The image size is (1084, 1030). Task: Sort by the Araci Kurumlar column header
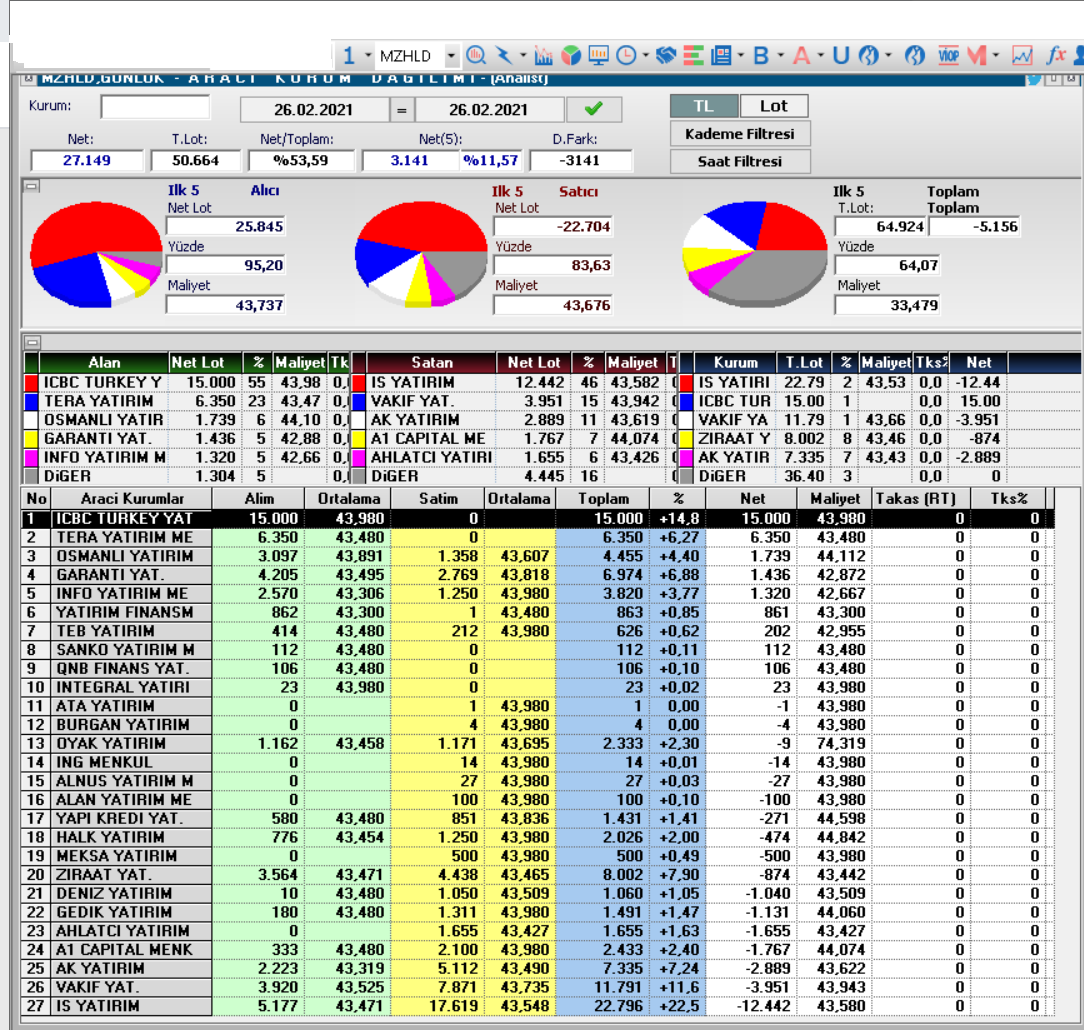click(132, 498)
